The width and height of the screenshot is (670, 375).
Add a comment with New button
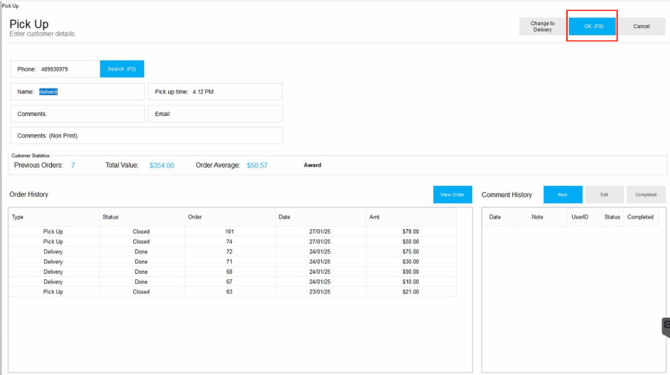(x=563, y=194)
